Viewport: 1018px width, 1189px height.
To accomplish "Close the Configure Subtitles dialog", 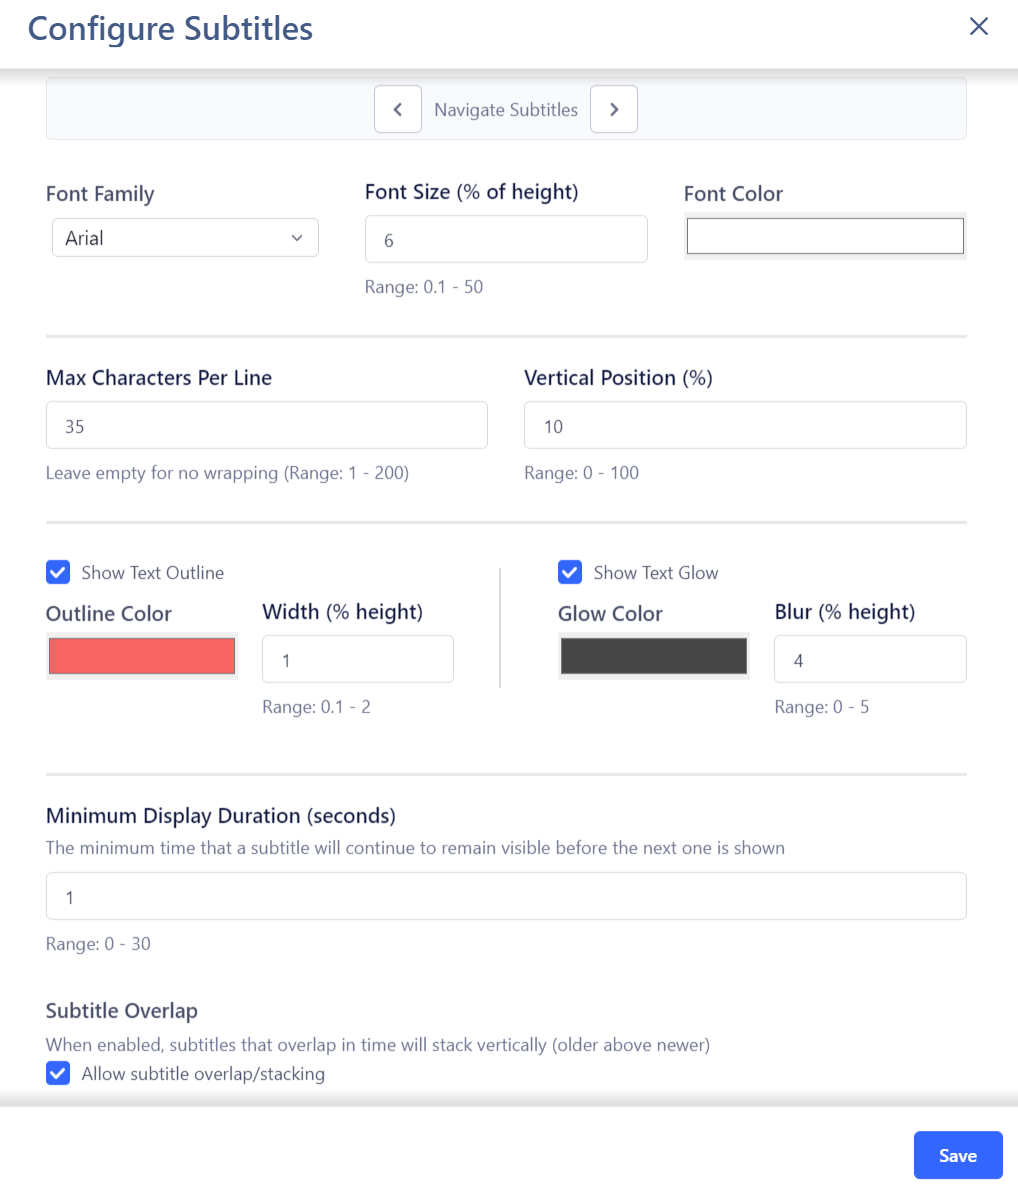I will (979, 27).
